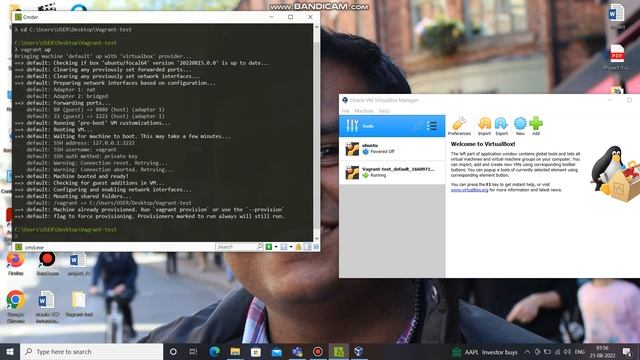Viewport: 640px width, 360px height.
Task: Create a New virtual machine in VirtualBox
Action: click(520, 126)
